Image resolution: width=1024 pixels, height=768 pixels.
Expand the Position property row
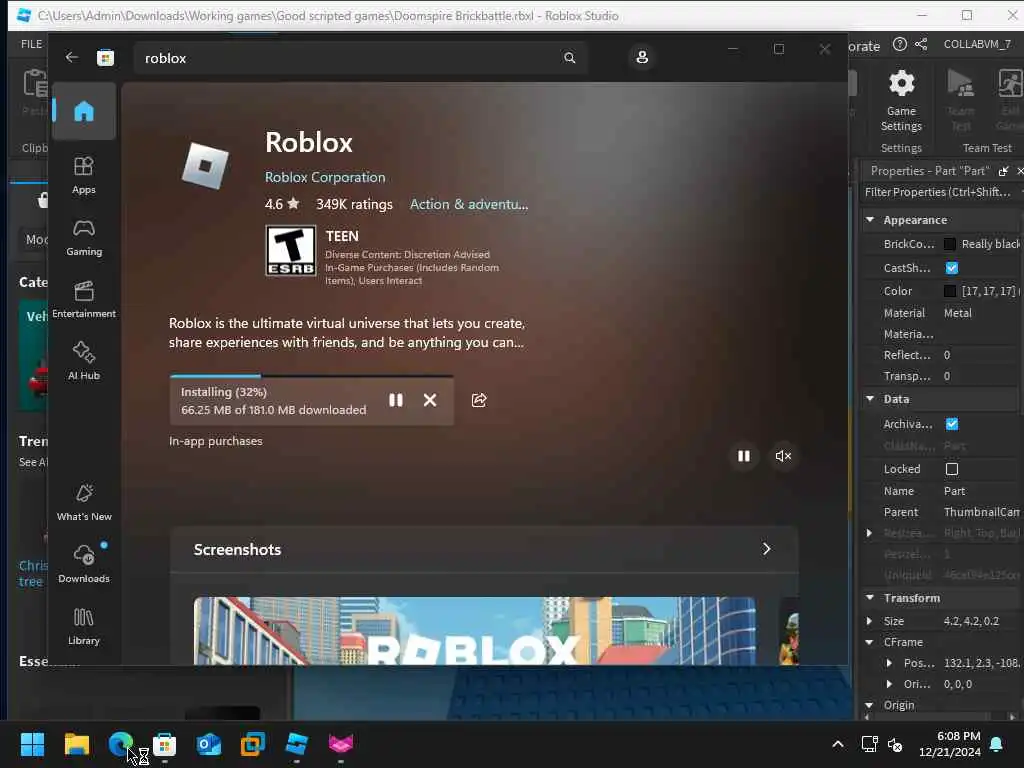click(x=889, y=663)
